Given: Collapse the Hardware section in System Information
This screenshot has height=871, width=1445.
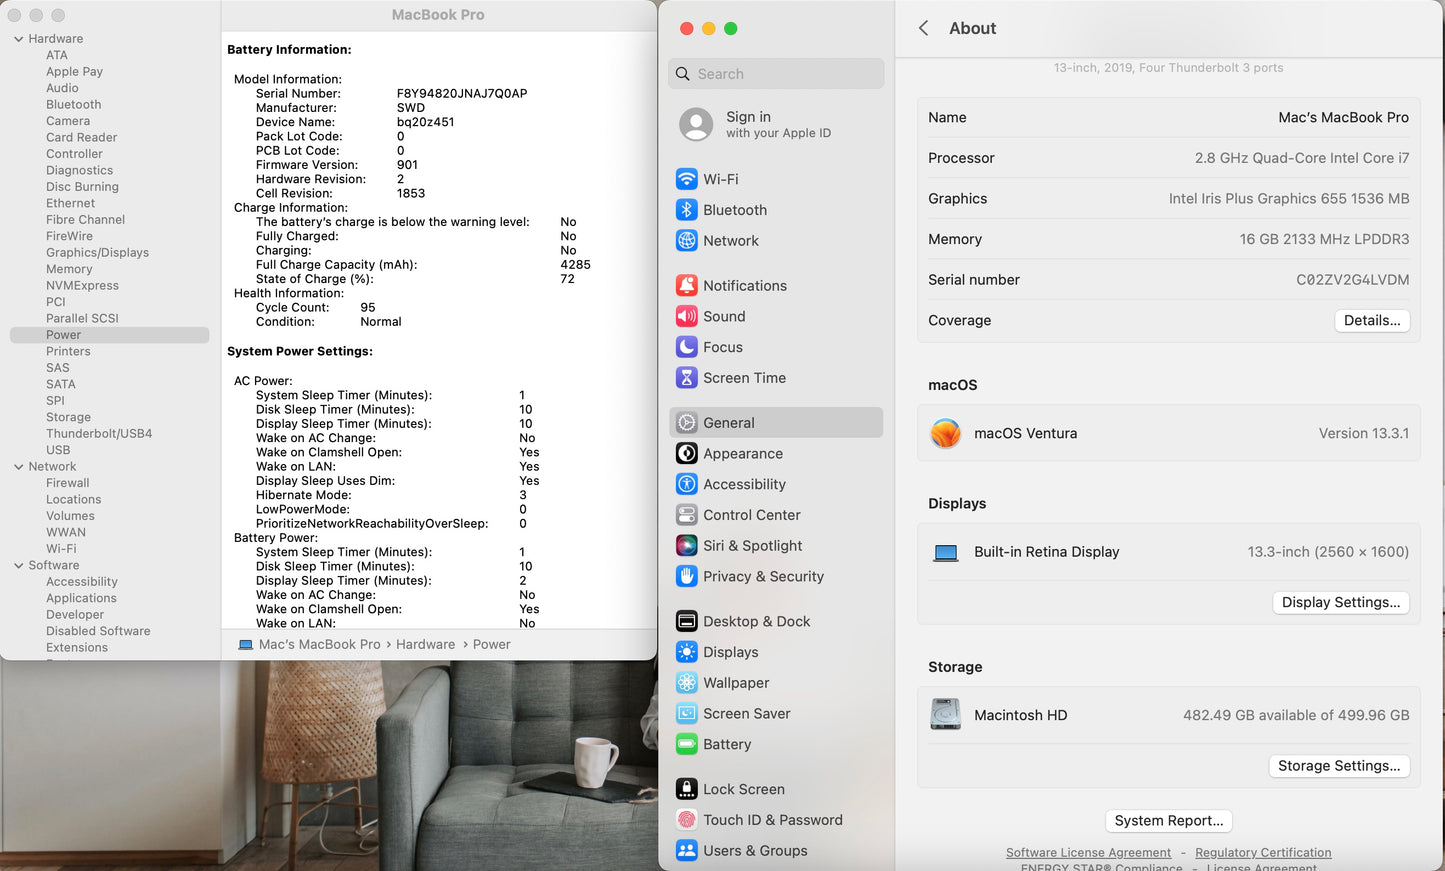Looking at the screenshot, I should click(17, 38).
